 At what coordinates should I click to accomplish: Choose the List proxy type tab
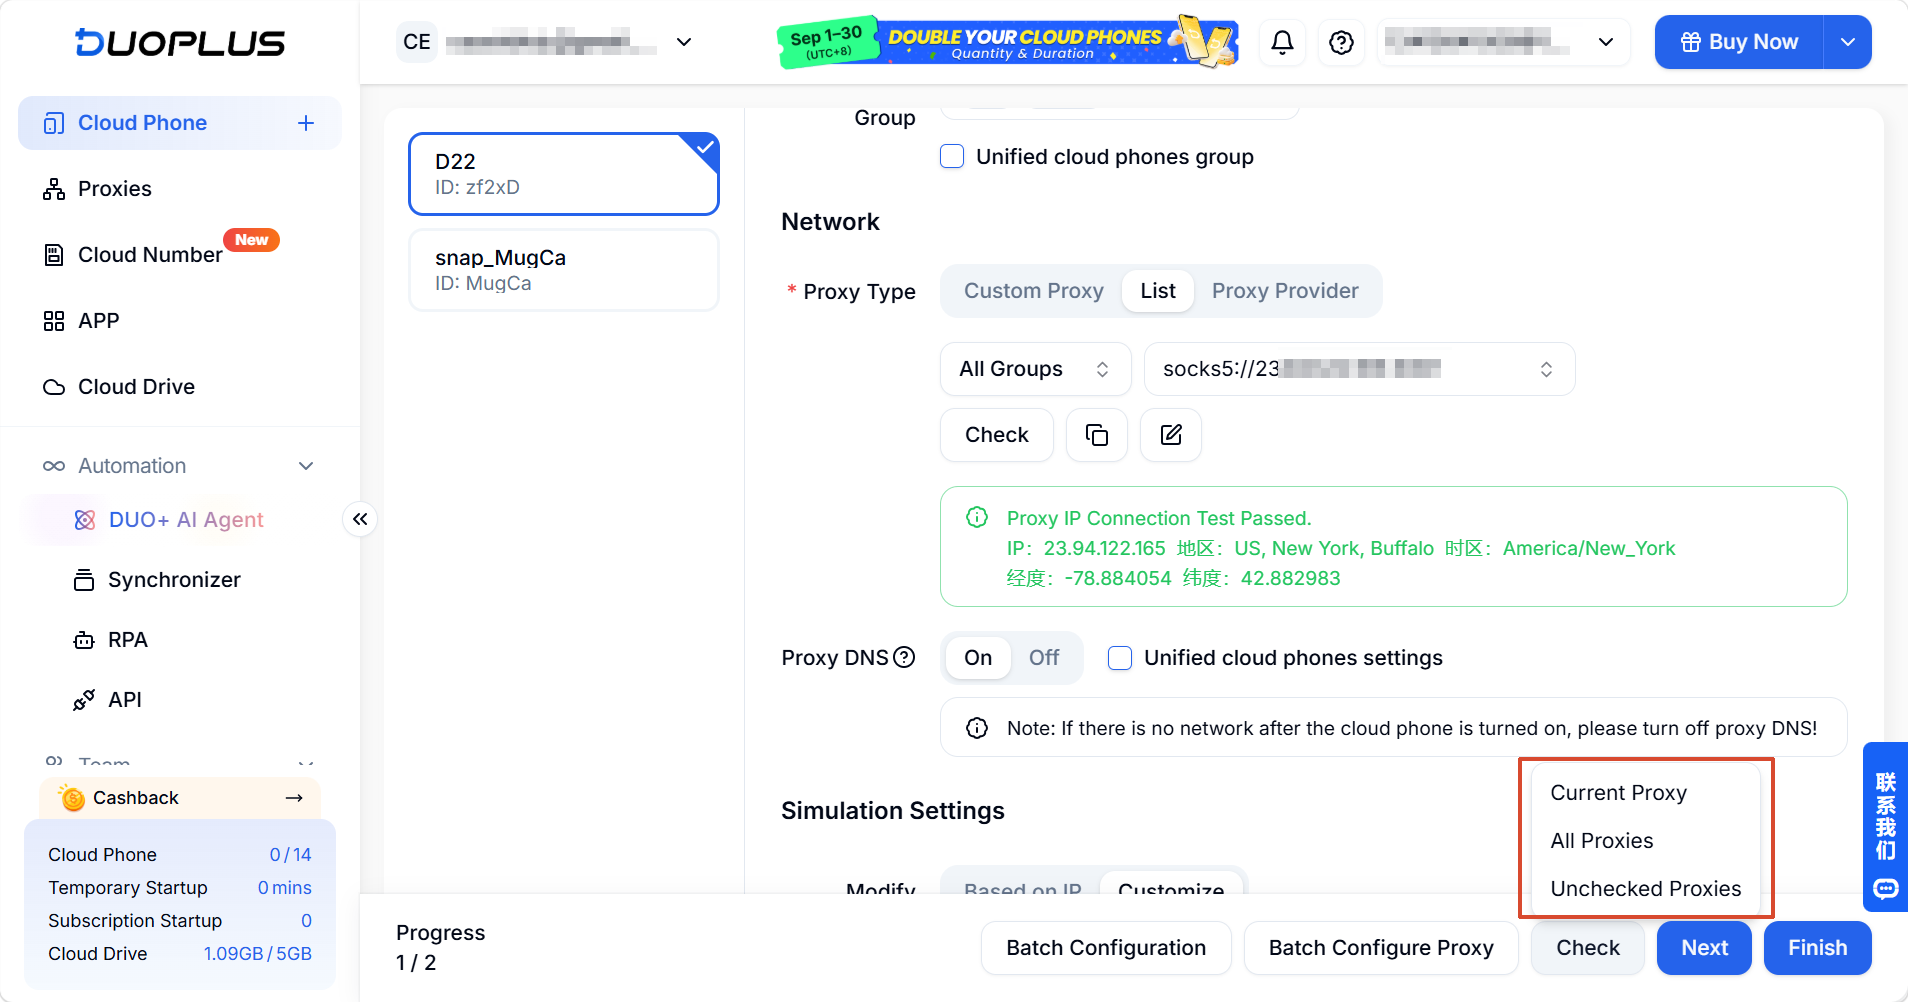(x=1158, y=291)
